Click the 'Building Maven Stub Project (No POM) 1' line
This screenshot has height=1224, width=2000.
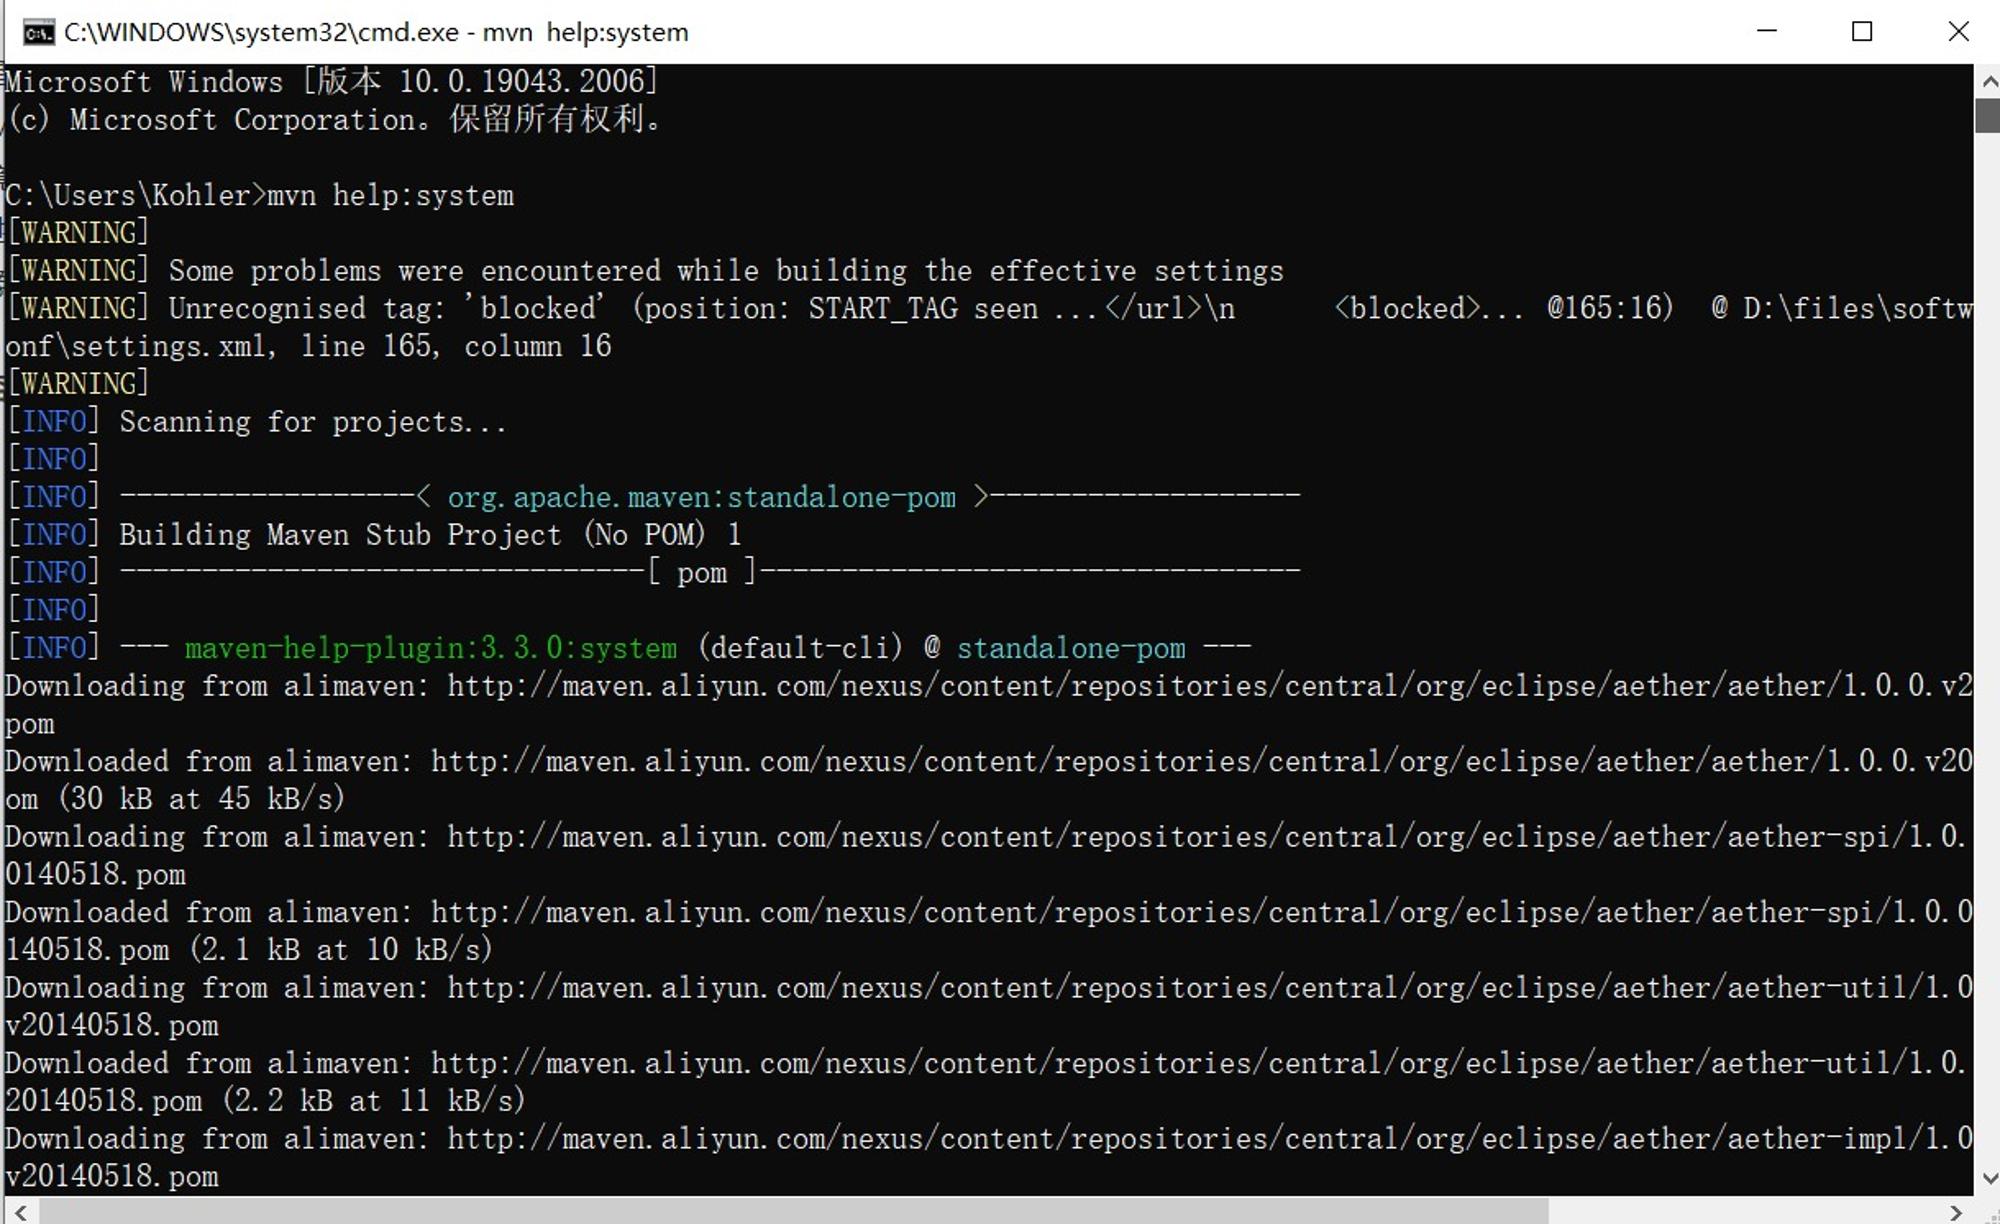[430, 535]
